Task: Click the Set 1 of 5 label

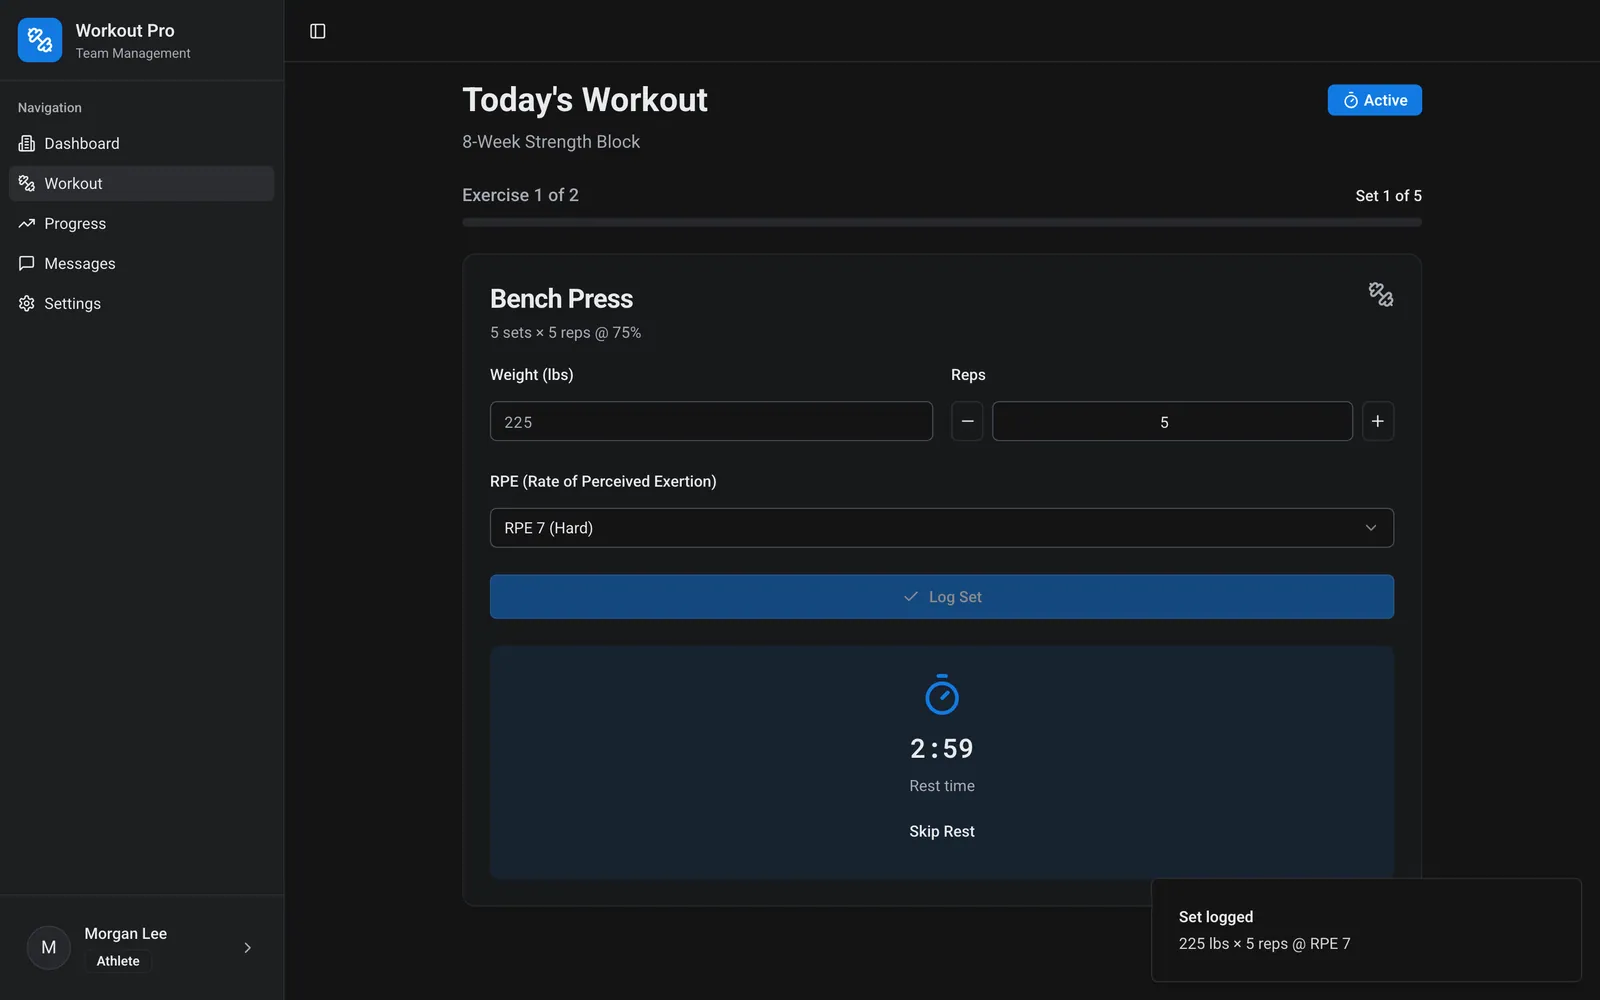Action: point(1388,196)
